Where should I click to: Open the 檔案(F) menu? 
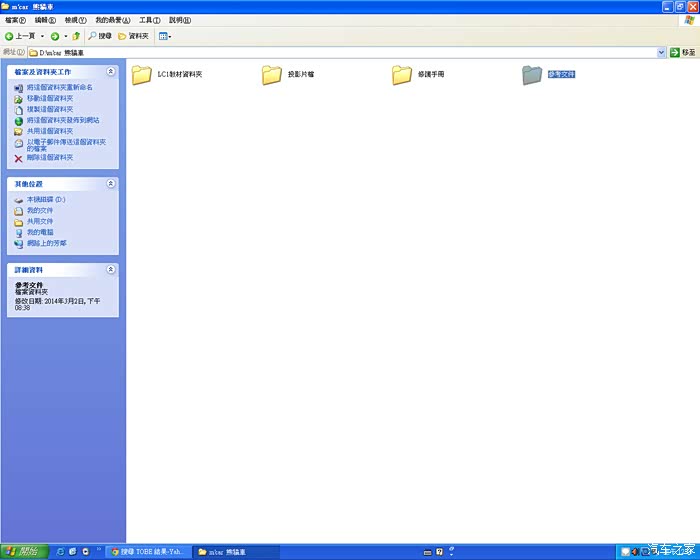(15, 20)
